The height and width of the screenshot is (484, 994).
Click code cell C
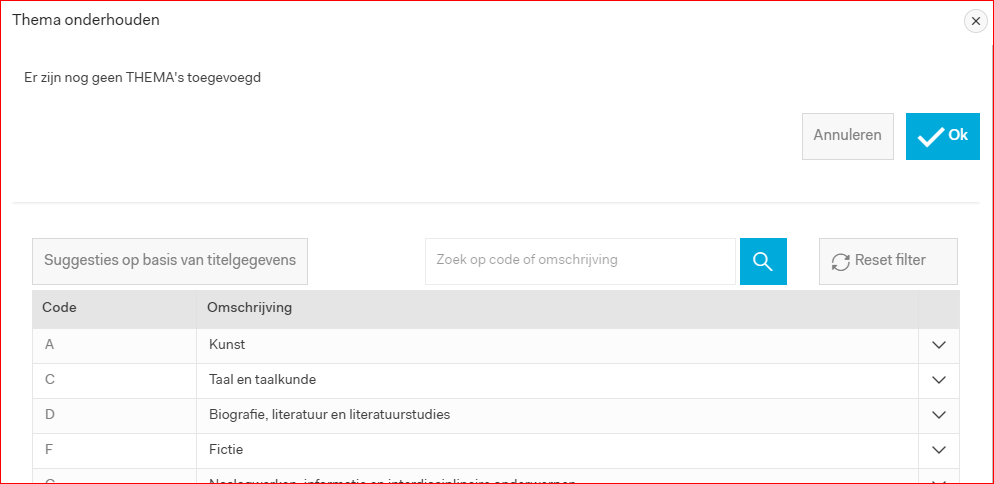(x=115, y=380)
